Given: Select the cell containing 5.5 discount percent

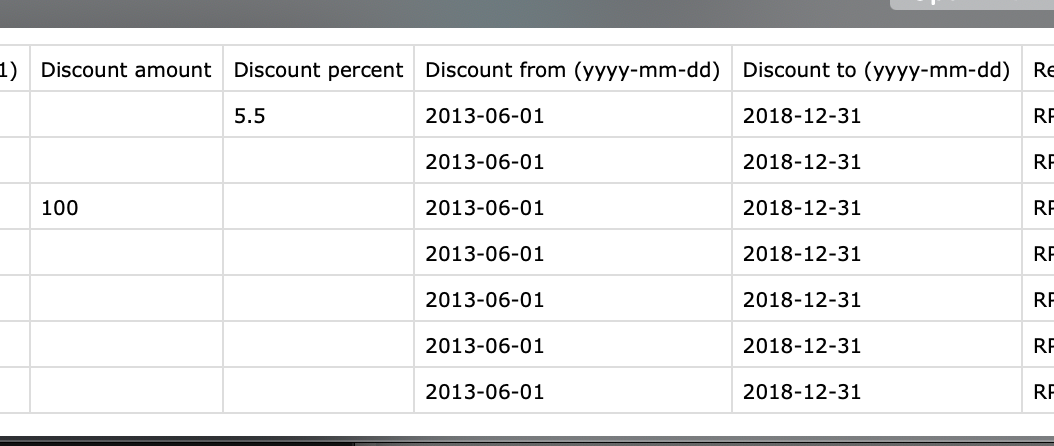Looking at the screenshot, I should pos(318,115).
